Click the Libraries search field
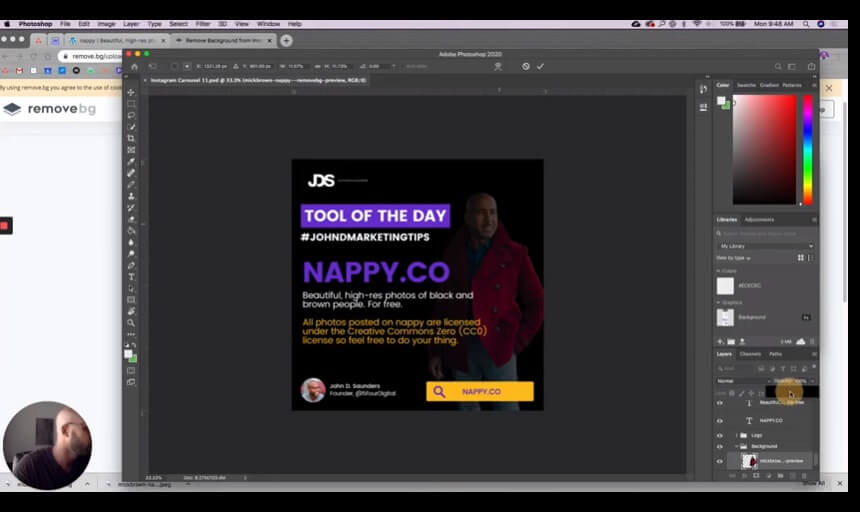 coord(766,234)
